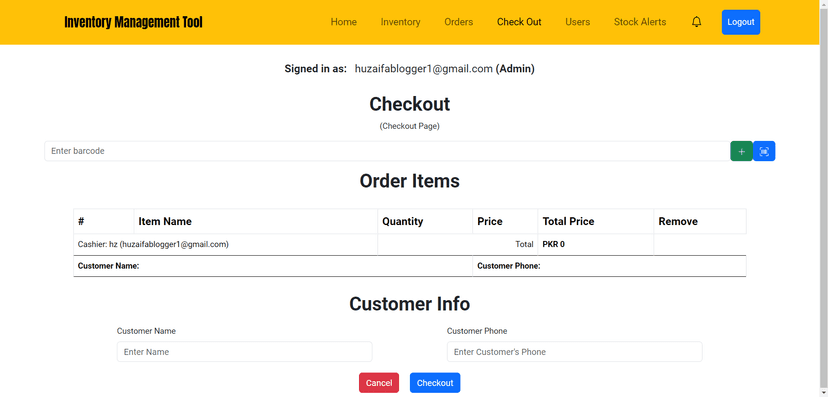The image size is (828, 397).
Task: Click the Remove column header
Action: click(678, 221)
